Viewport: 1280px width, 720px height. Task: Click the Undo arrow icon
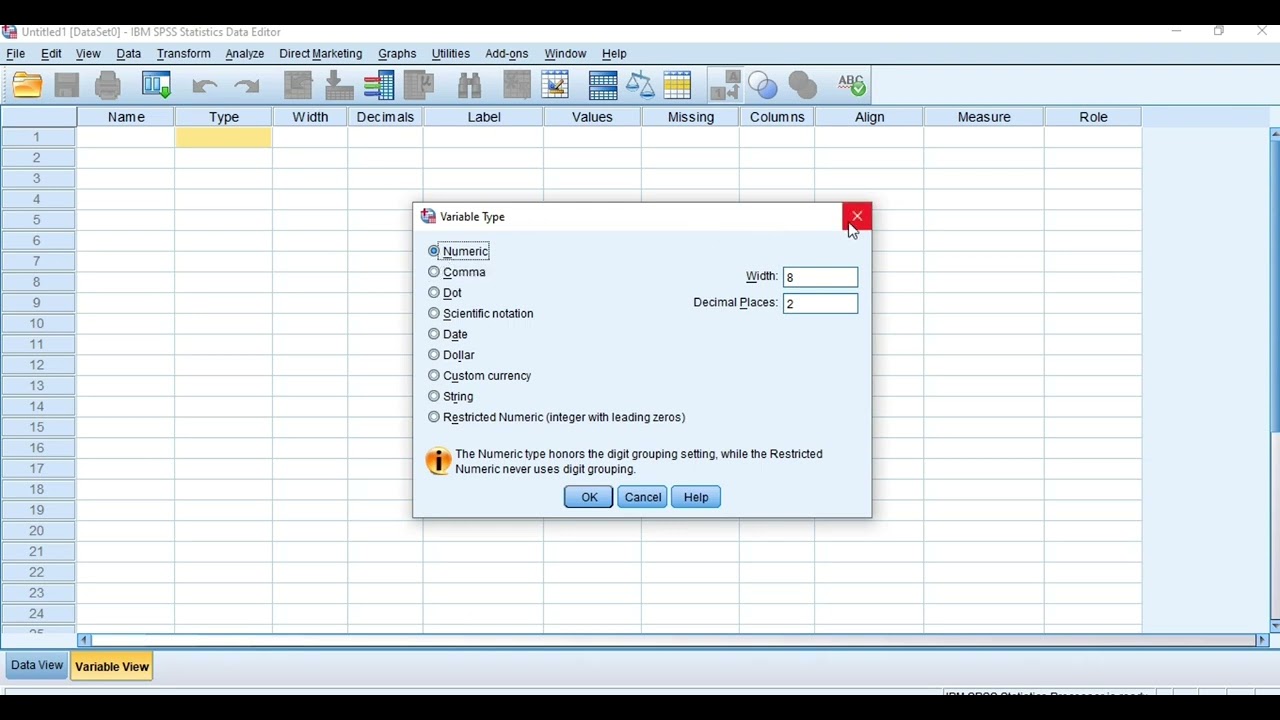(x=205, y=86)
